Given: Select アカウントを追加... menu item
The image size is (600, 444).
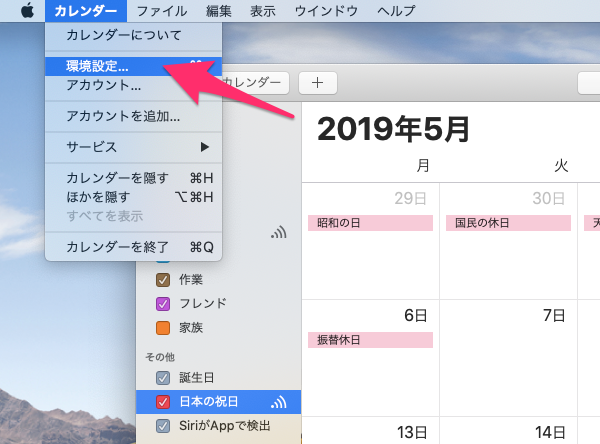Looking at the screenshot, I should [x=134, y=116].
